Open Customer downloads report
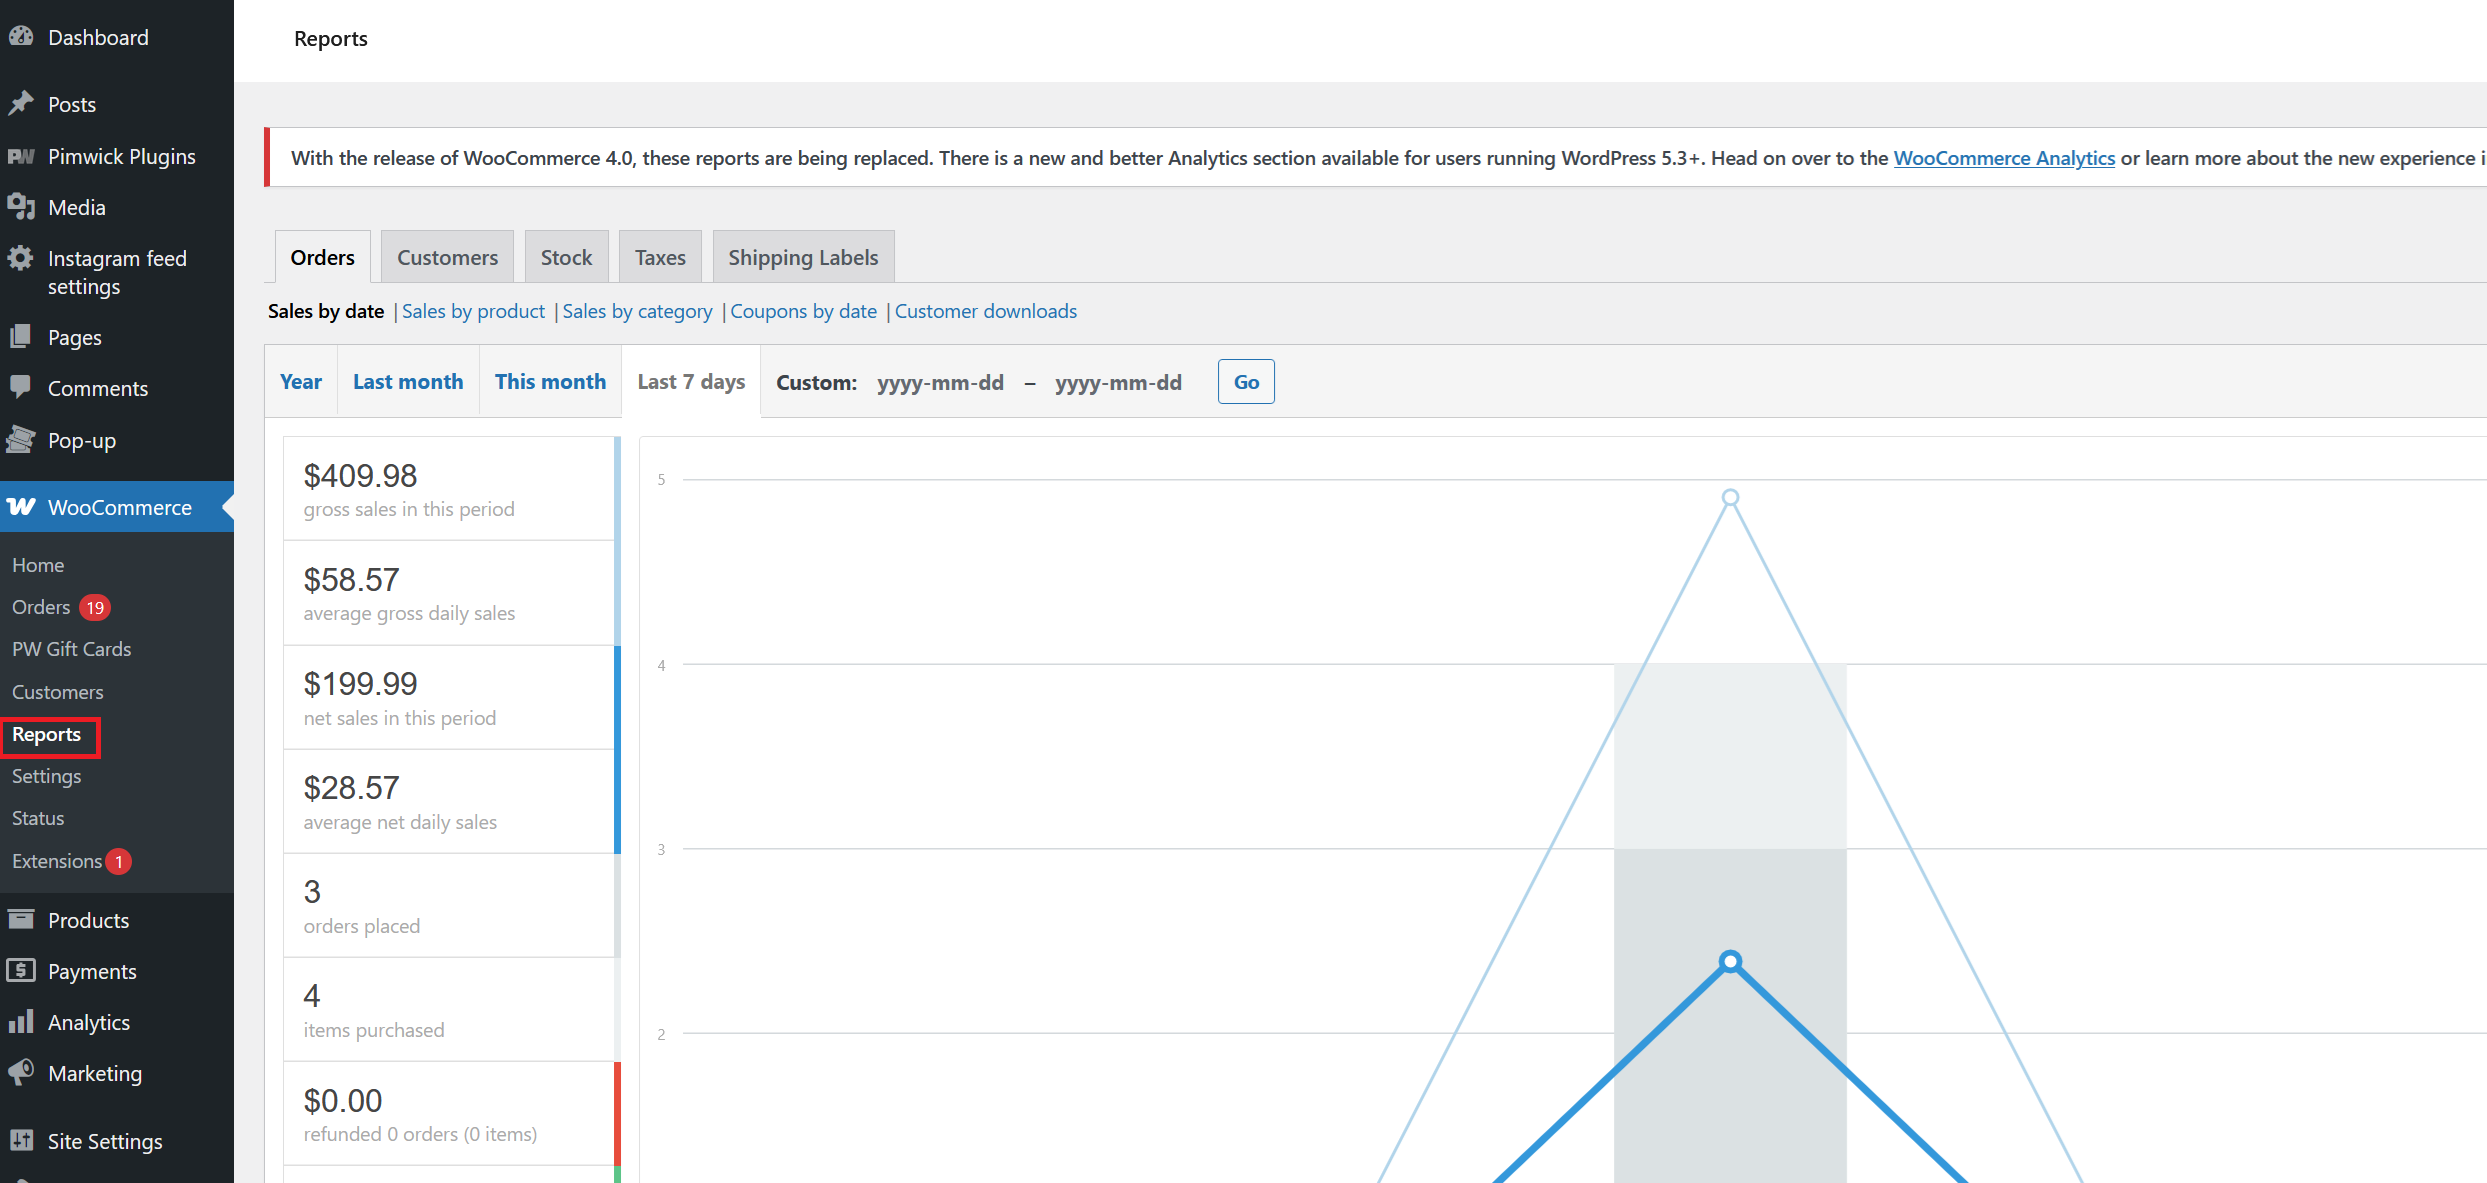Image resolution: width=2487 pixels, height=1183 pixels. pos(986,311)
